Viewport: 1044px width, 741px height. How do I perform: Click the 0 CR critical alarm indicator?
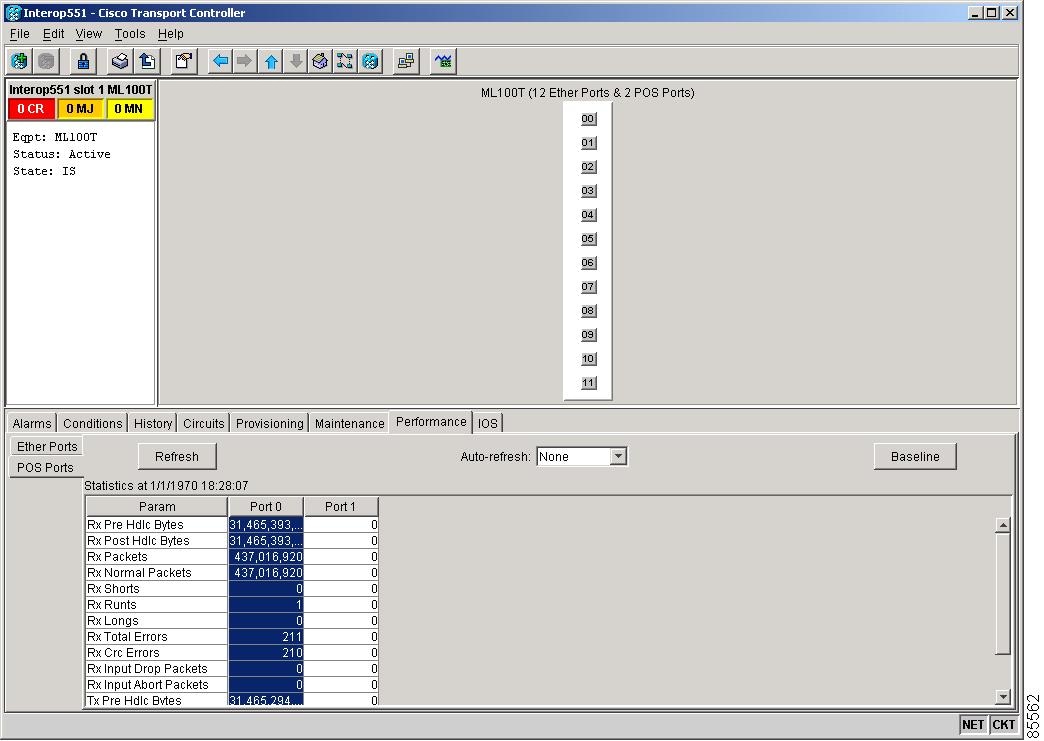pyautogui.click(x=31, y=109)
